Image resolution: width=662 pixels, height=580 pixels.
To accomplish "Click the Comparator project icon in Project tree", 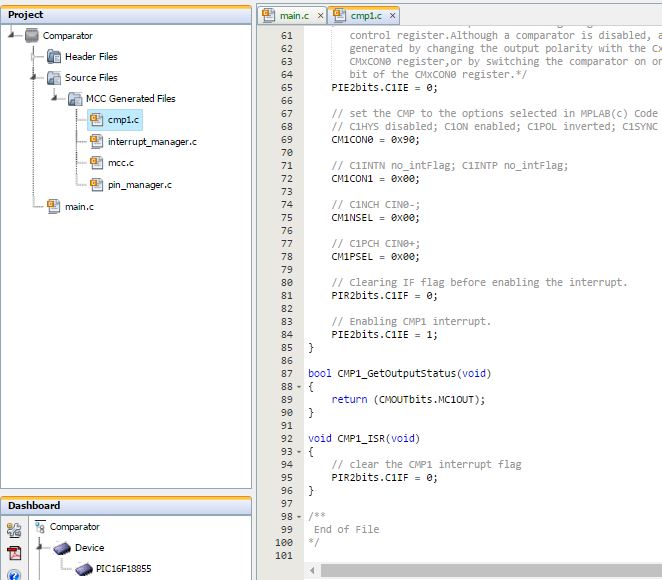I will [32, 36].
